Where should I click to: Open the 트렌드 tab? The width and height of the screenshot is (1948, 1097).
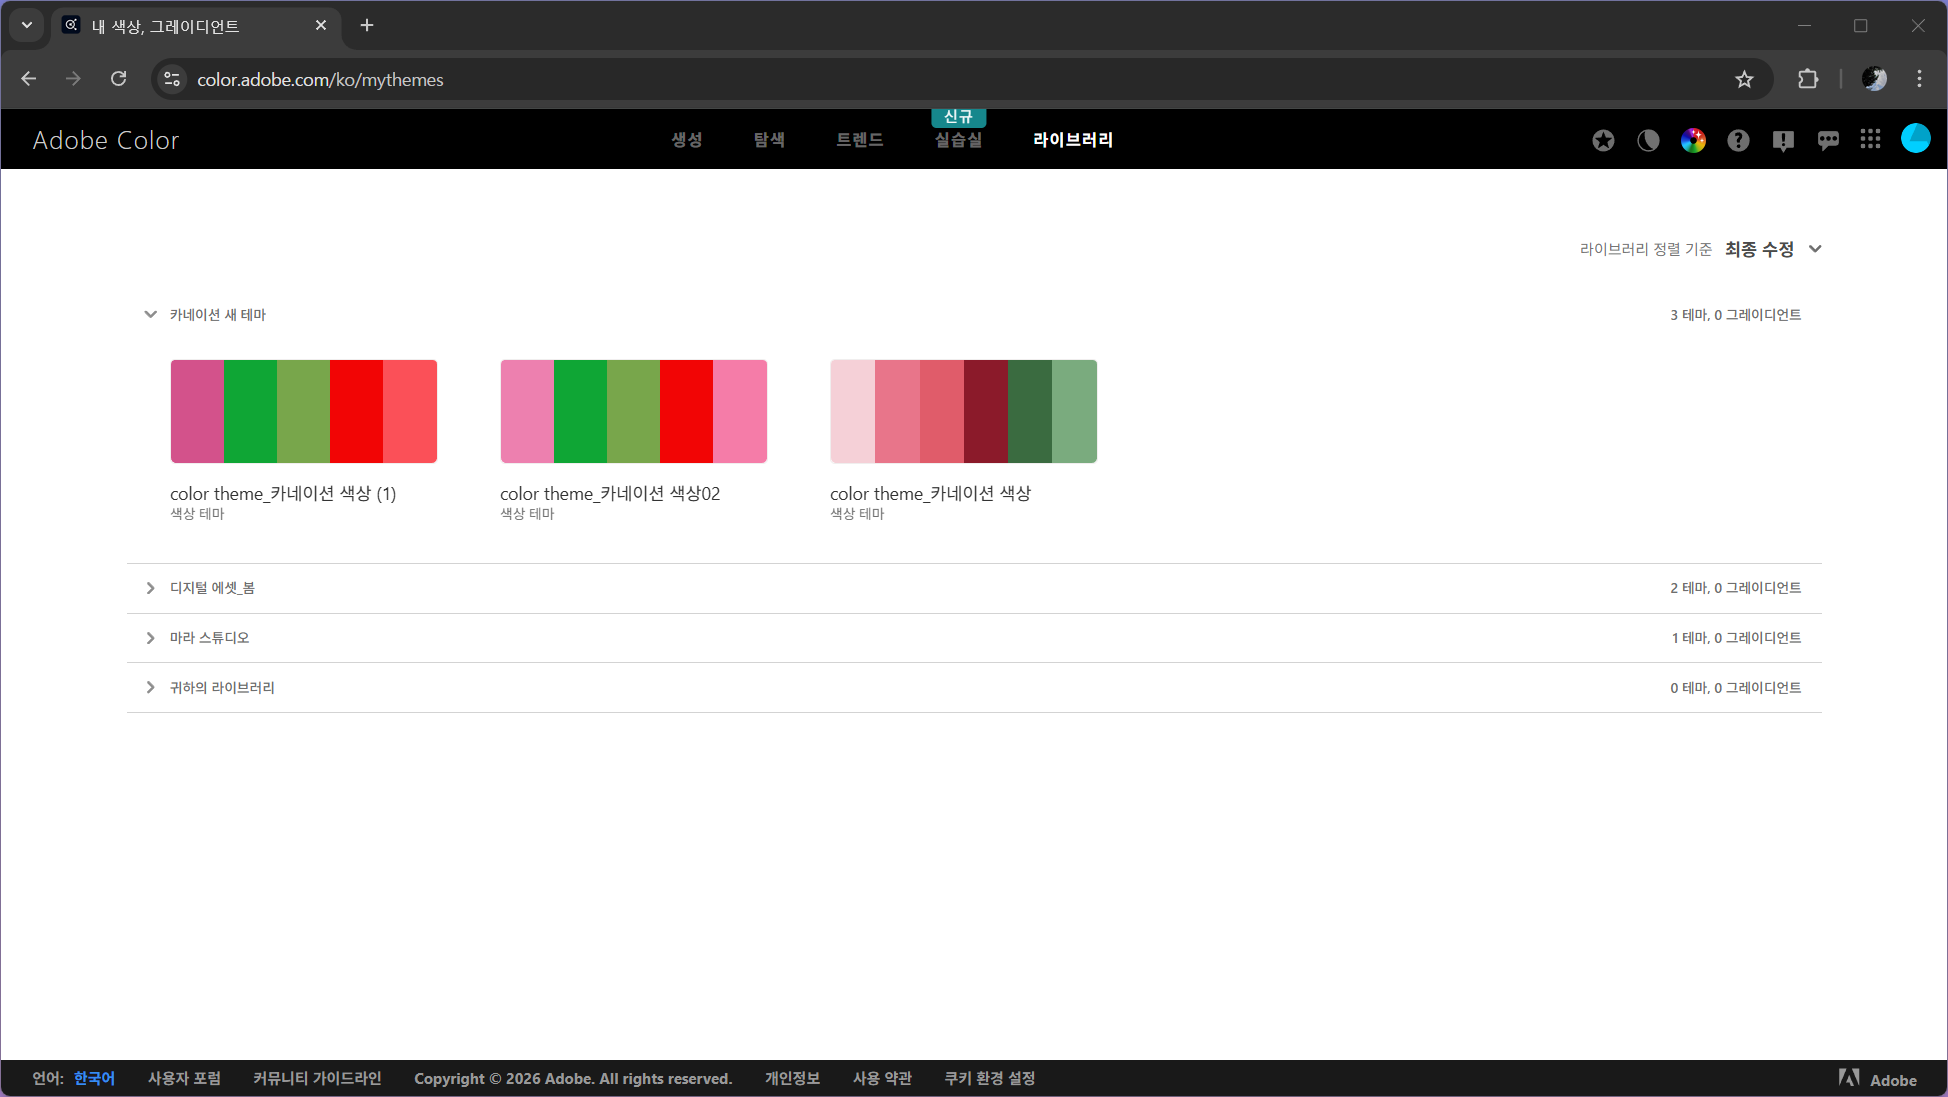tap(859, 140)
